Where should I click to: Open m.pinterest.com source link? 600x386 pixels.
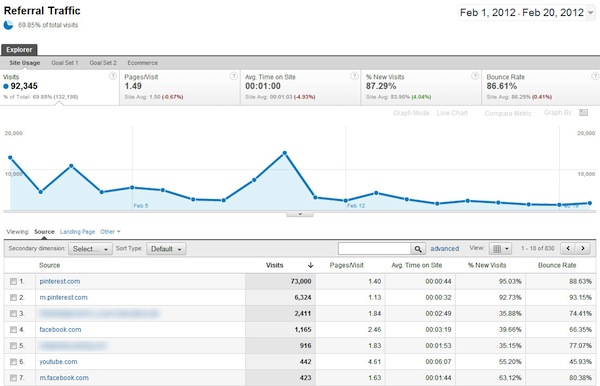coord(64,298)
